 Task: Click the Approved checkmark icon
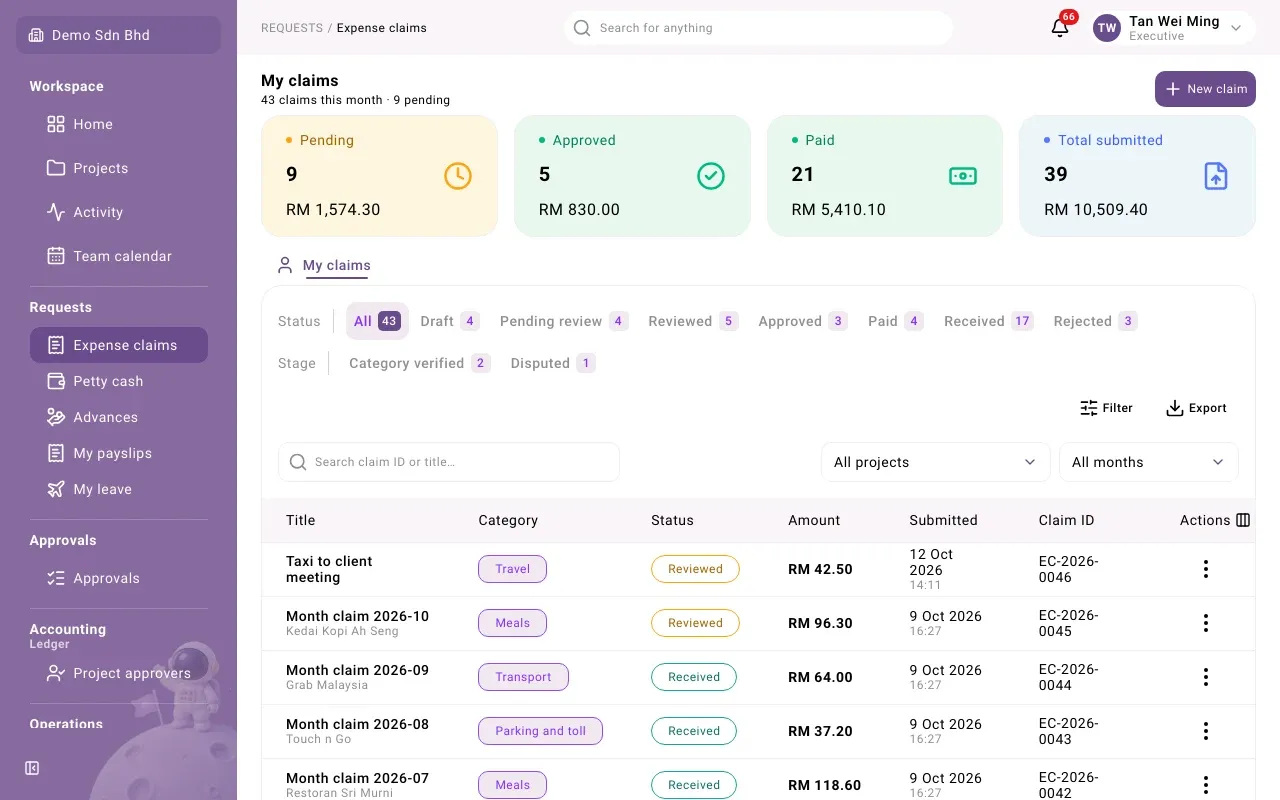coord(710,176)
